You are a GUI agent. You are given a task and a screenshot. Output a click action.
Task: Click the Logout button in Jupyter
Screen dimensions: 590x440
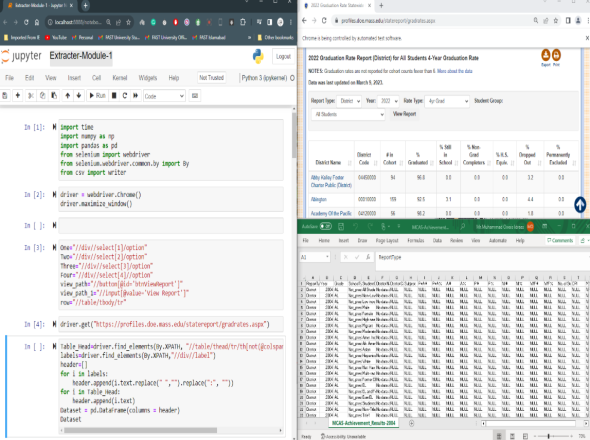click(283, 56)
